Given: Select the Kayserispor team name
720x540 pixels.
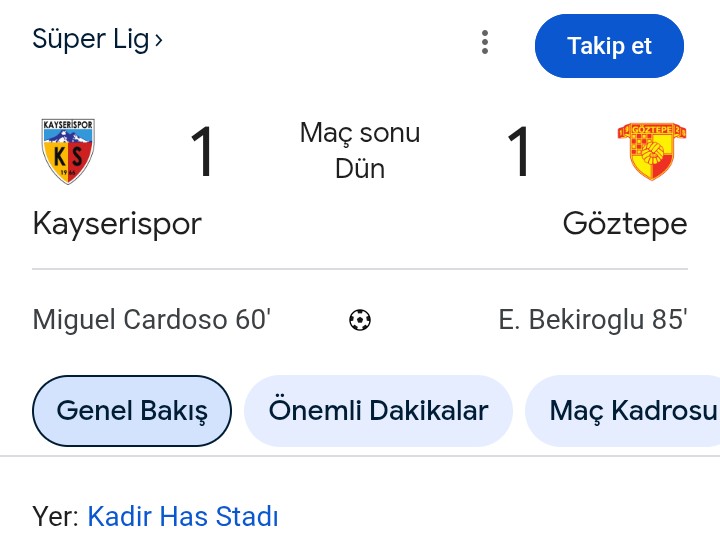Looking at the screenshot, I should coord(117,223).
